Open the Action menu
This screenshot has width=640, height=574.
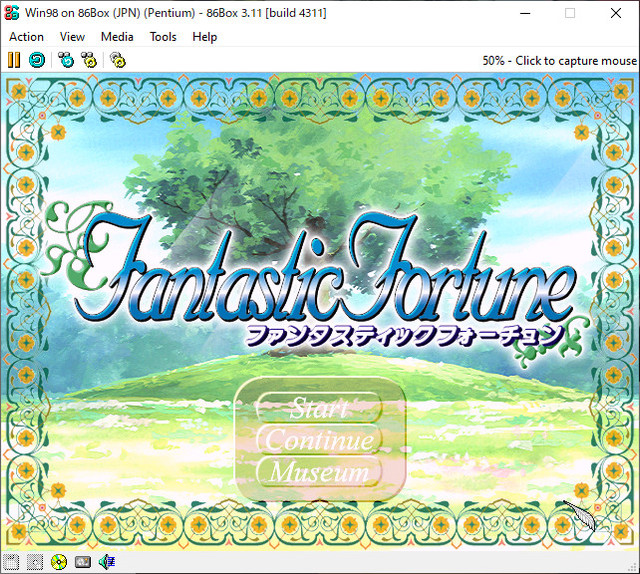point(27,37)
